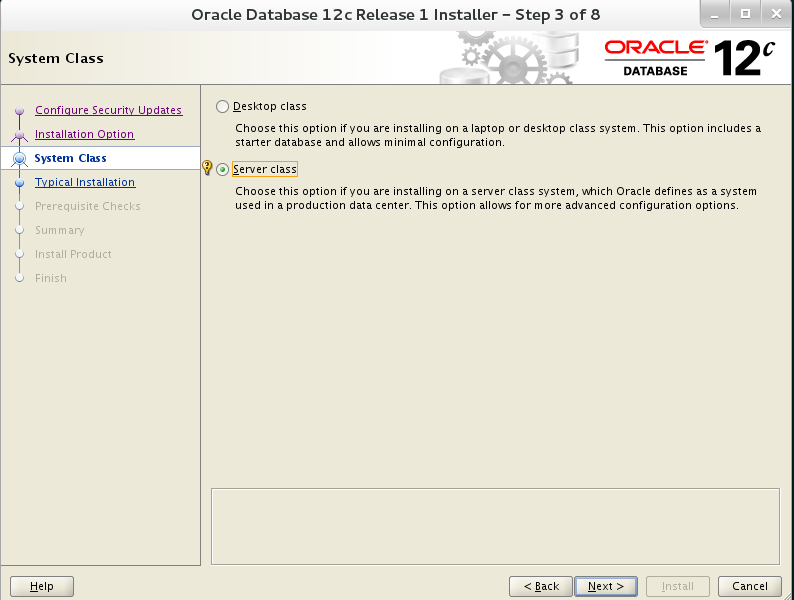
Task: Click the Configure Security Updates step marker icon
Action: coord(19,110)
